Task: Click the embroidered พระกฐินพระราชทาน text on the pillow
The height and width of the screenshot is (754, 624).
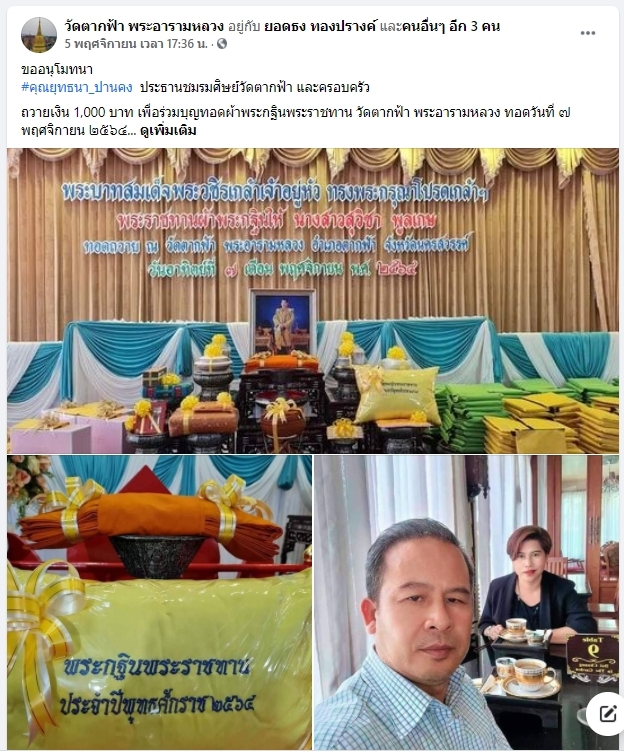Action: point(156,667)
